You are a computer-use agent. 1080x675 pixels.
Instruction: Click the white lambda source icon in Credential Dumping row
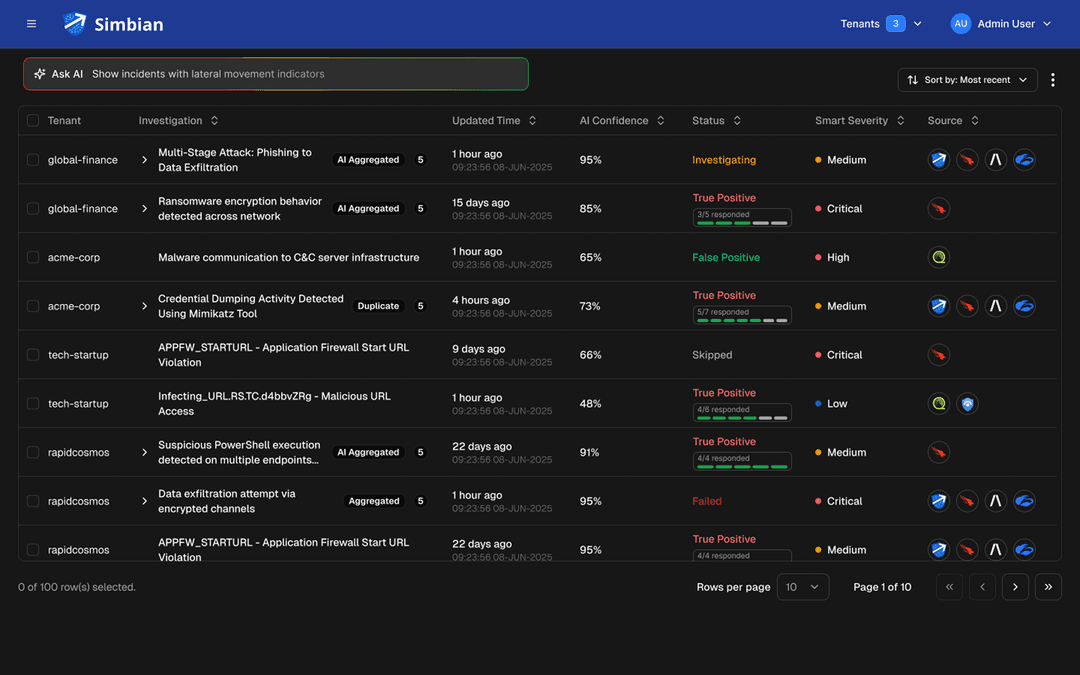995,306
